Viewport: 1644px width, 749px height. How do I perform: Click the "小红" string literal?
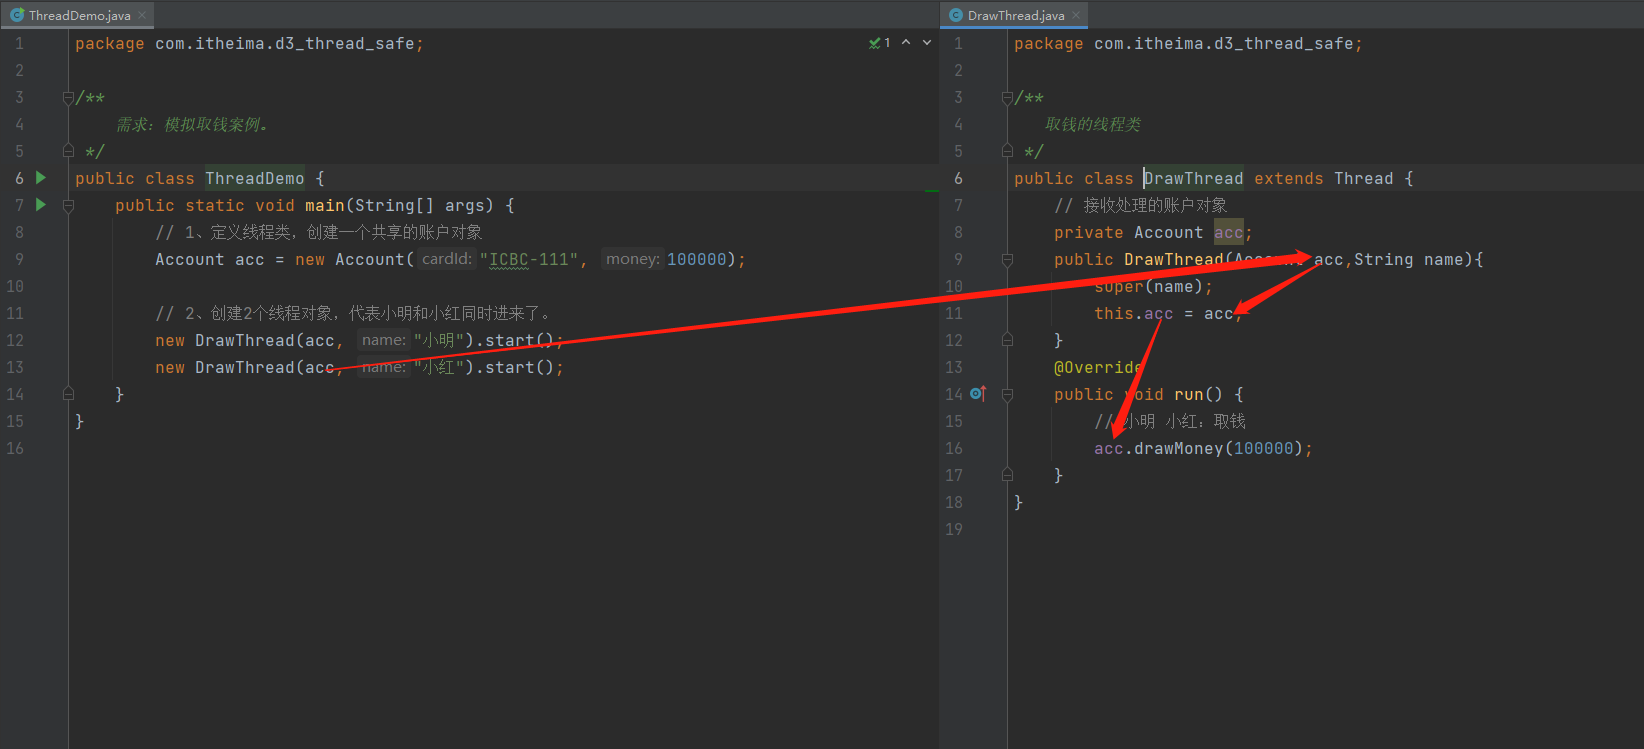tap(439, 367)
